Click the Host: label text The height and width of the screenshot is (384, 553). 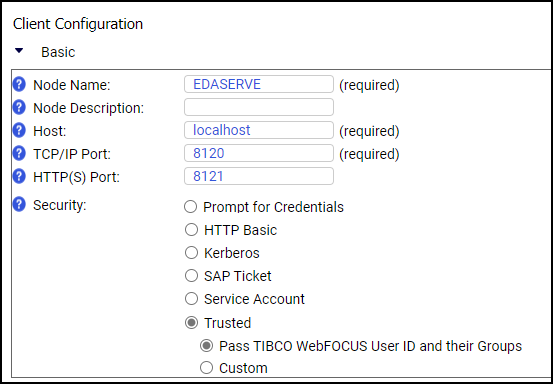point(50,131)
